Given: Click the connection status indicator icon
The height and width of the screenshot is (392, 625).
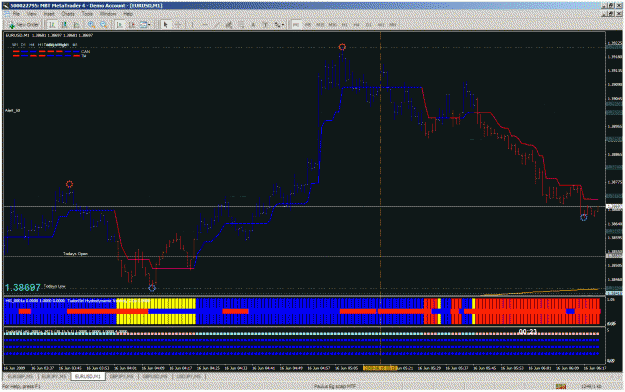Looking at the screenshot, I should (x=561, y=386).
